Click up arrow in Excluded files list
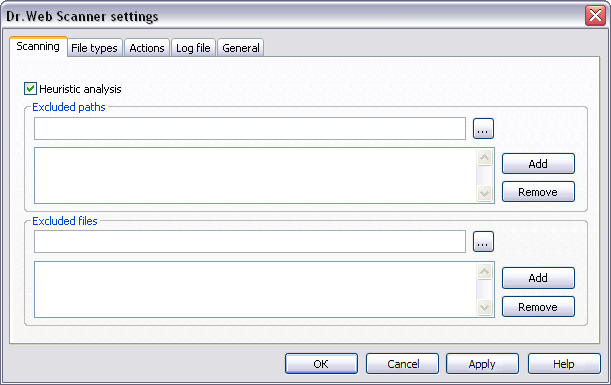 pyautogui.click(x=484, y=272)
